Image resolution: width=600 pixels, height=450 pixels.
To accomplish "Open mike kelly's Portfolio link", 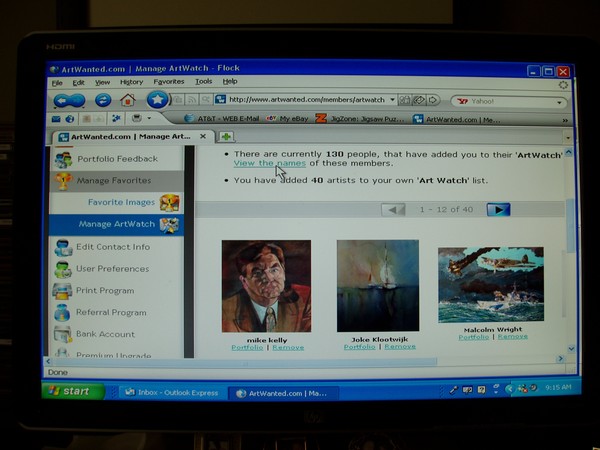I will (x=247, y=347).
